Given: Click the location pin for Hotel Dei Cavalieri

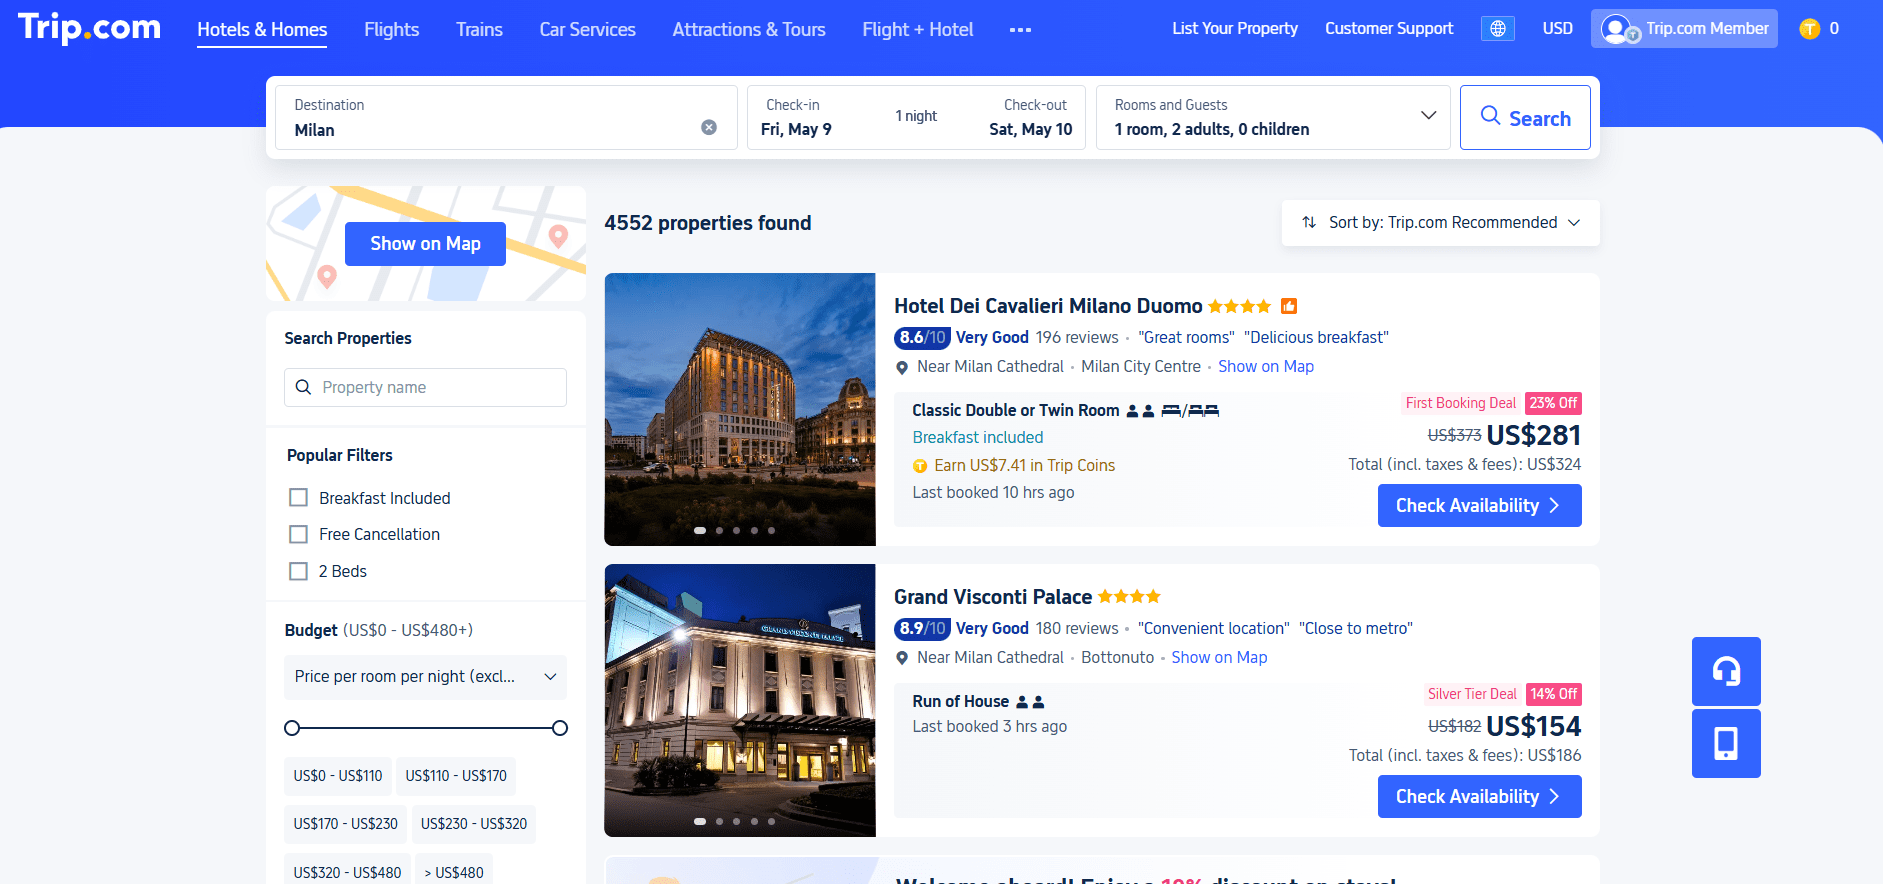Looking at the screenshot, I should click(x=902, y=367).
